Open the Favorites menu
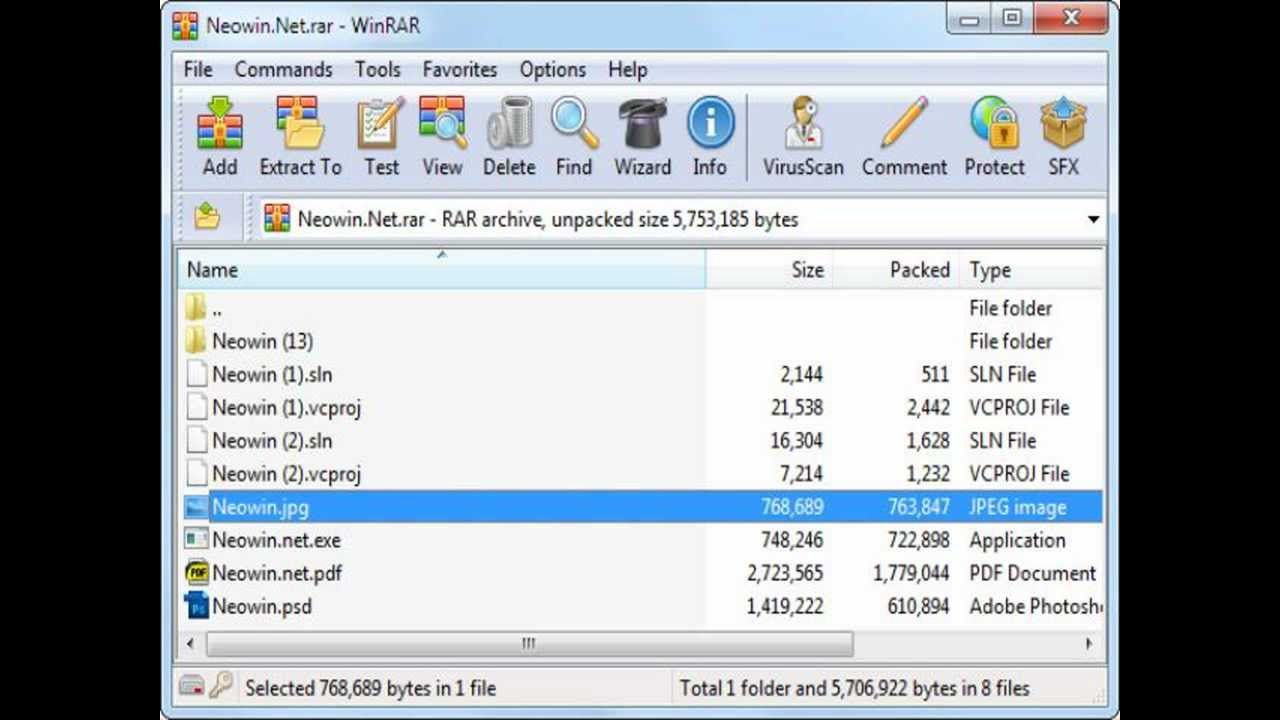Viewport: 1280px width, 720px height. coord(459,70)
